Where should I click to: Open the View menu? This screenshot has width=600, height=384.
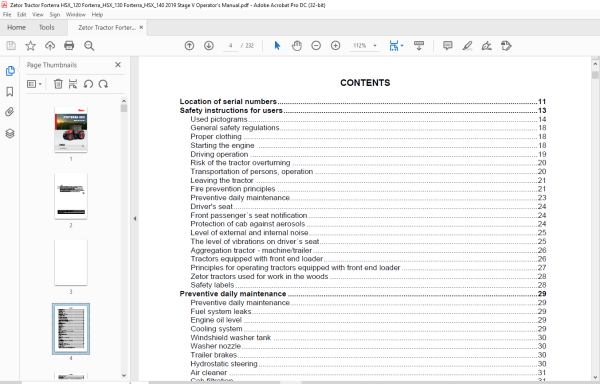pyautogui.click(x=38, y=15)
